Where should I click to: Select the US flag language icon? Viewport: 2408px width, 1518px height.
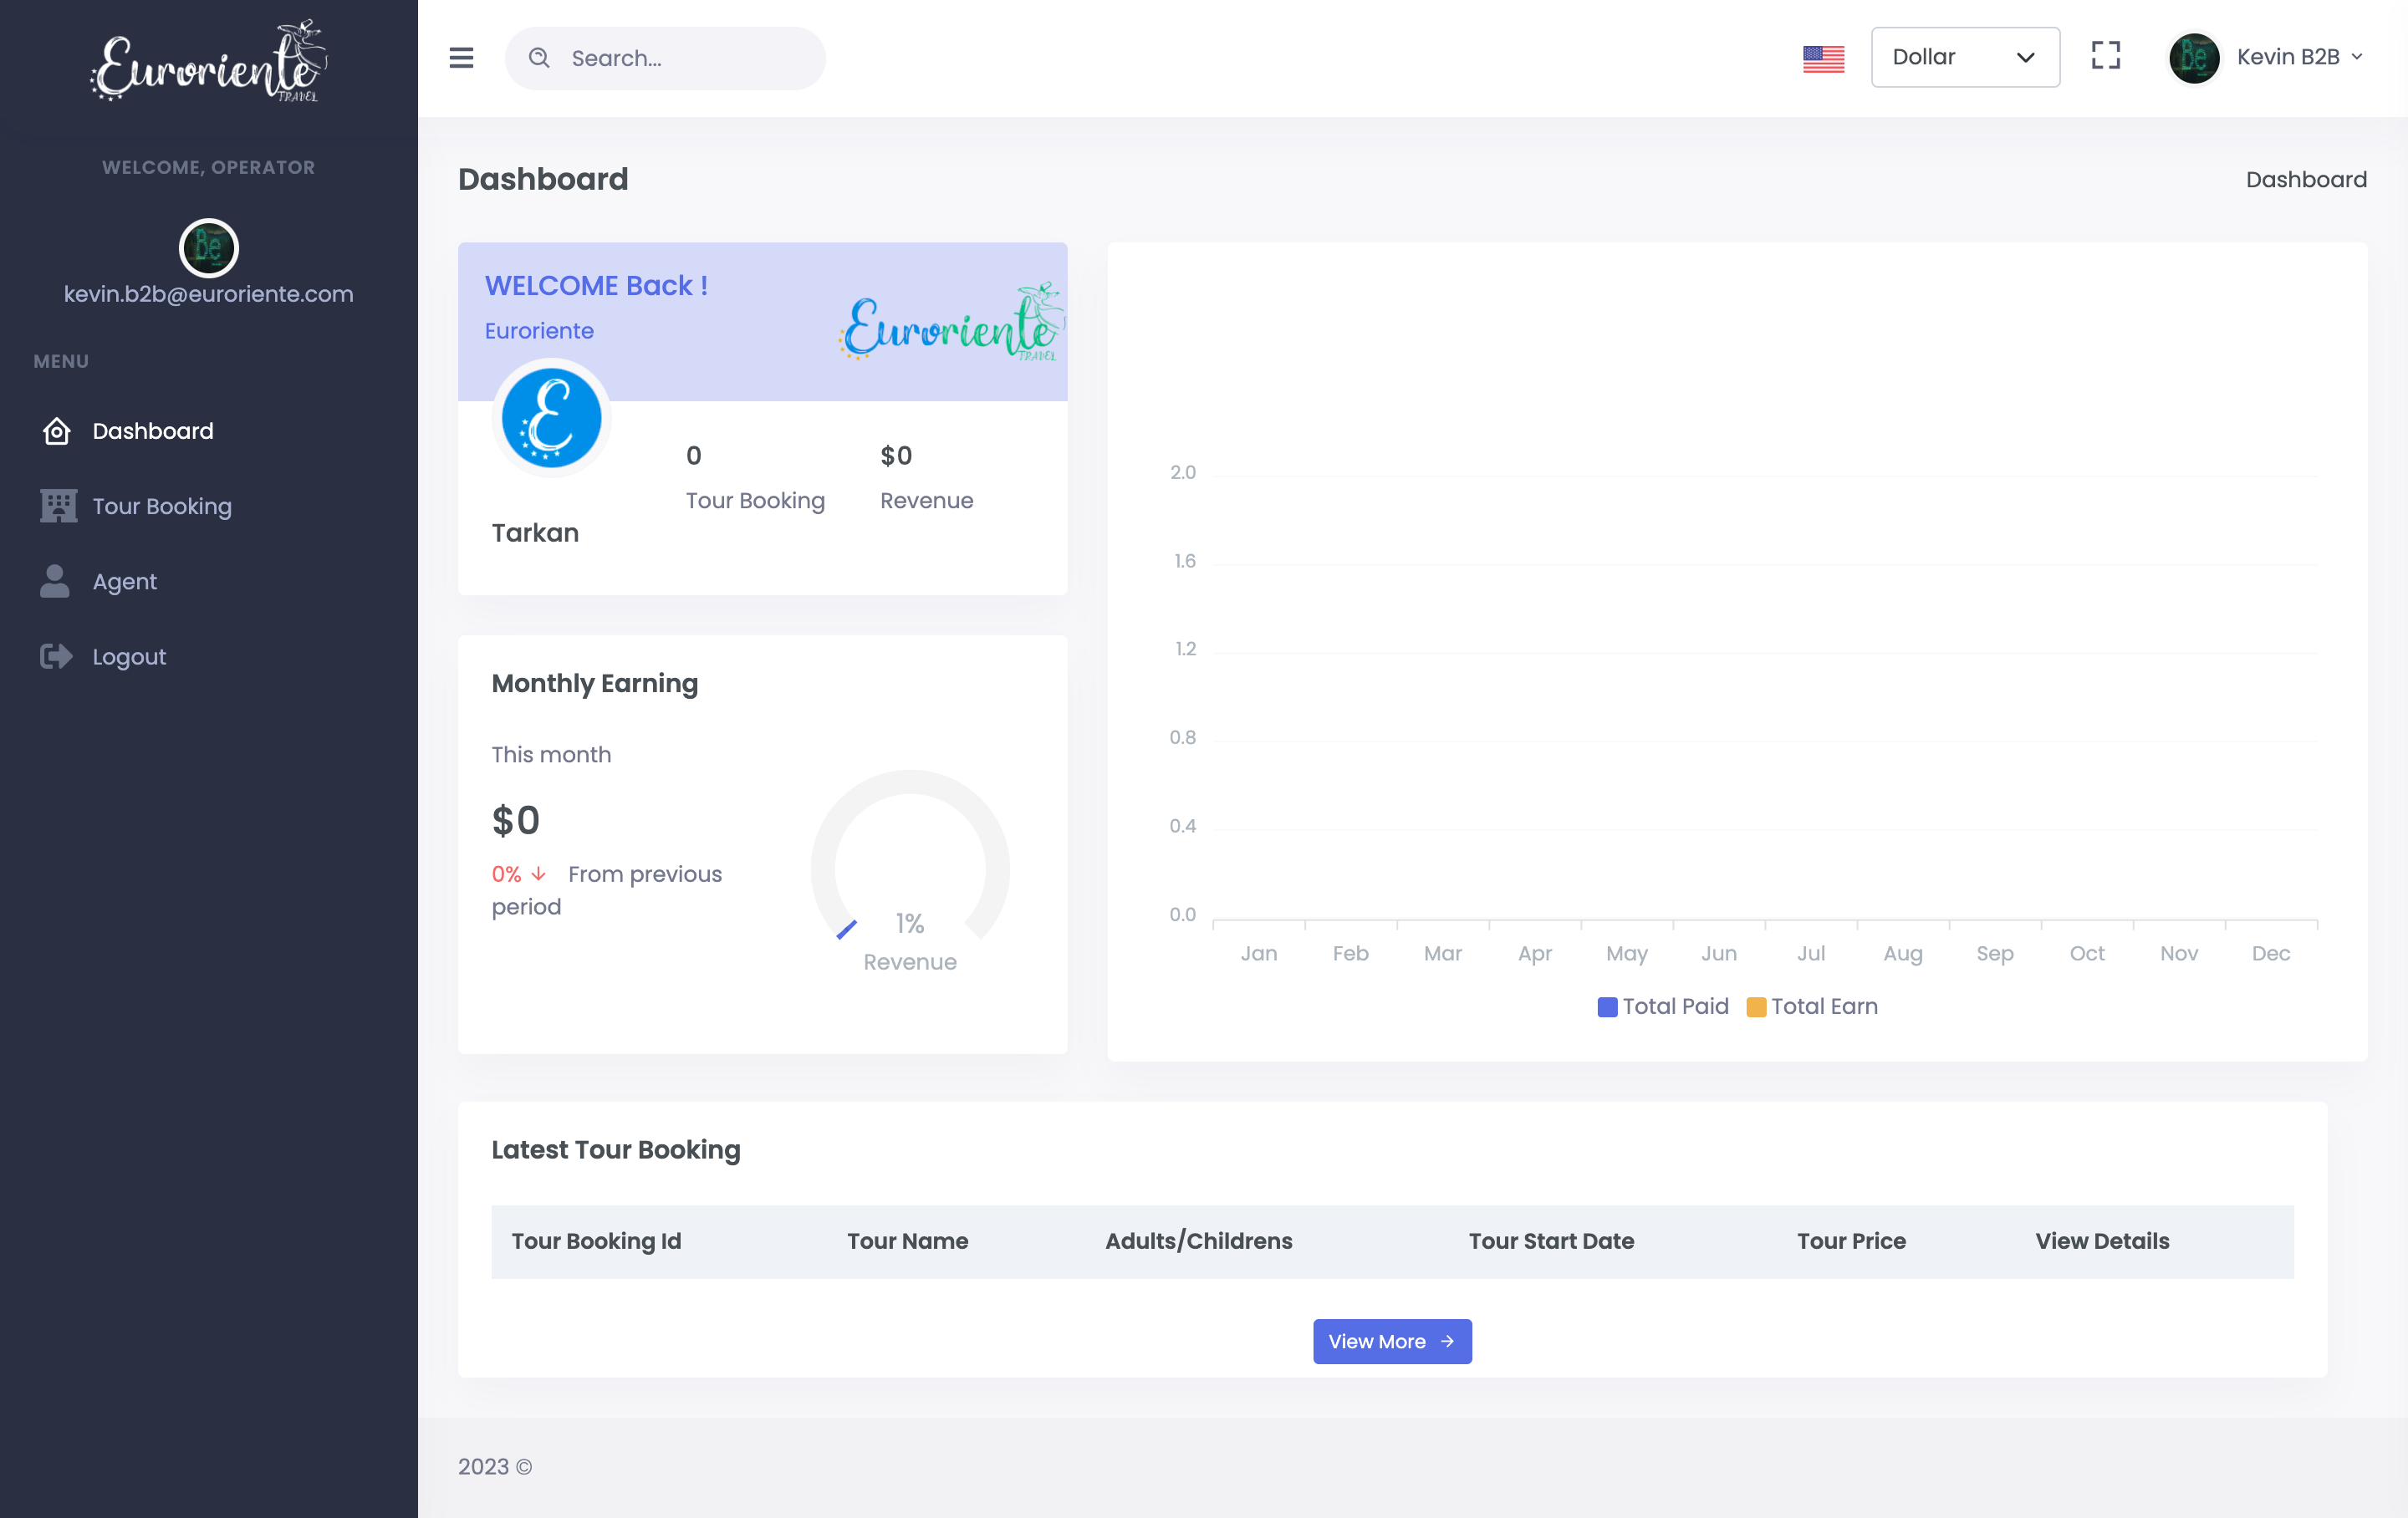pyautogui.click(x=1823, y=58)
